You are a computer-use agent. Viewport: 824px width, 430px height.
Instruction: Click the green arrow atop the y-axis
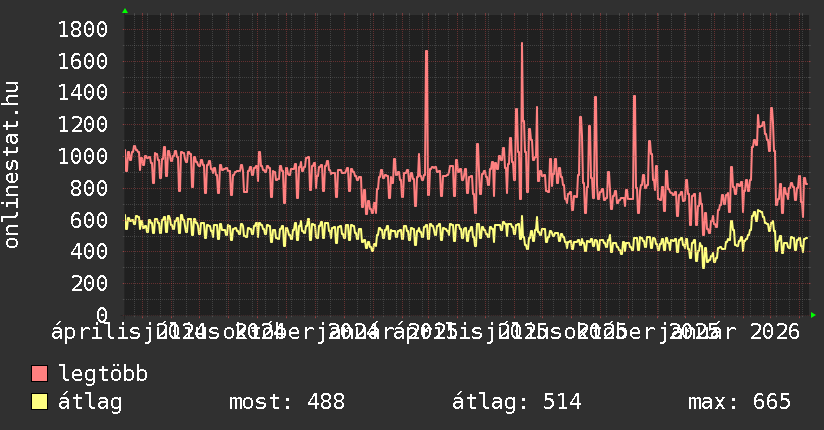click(125, 11)
